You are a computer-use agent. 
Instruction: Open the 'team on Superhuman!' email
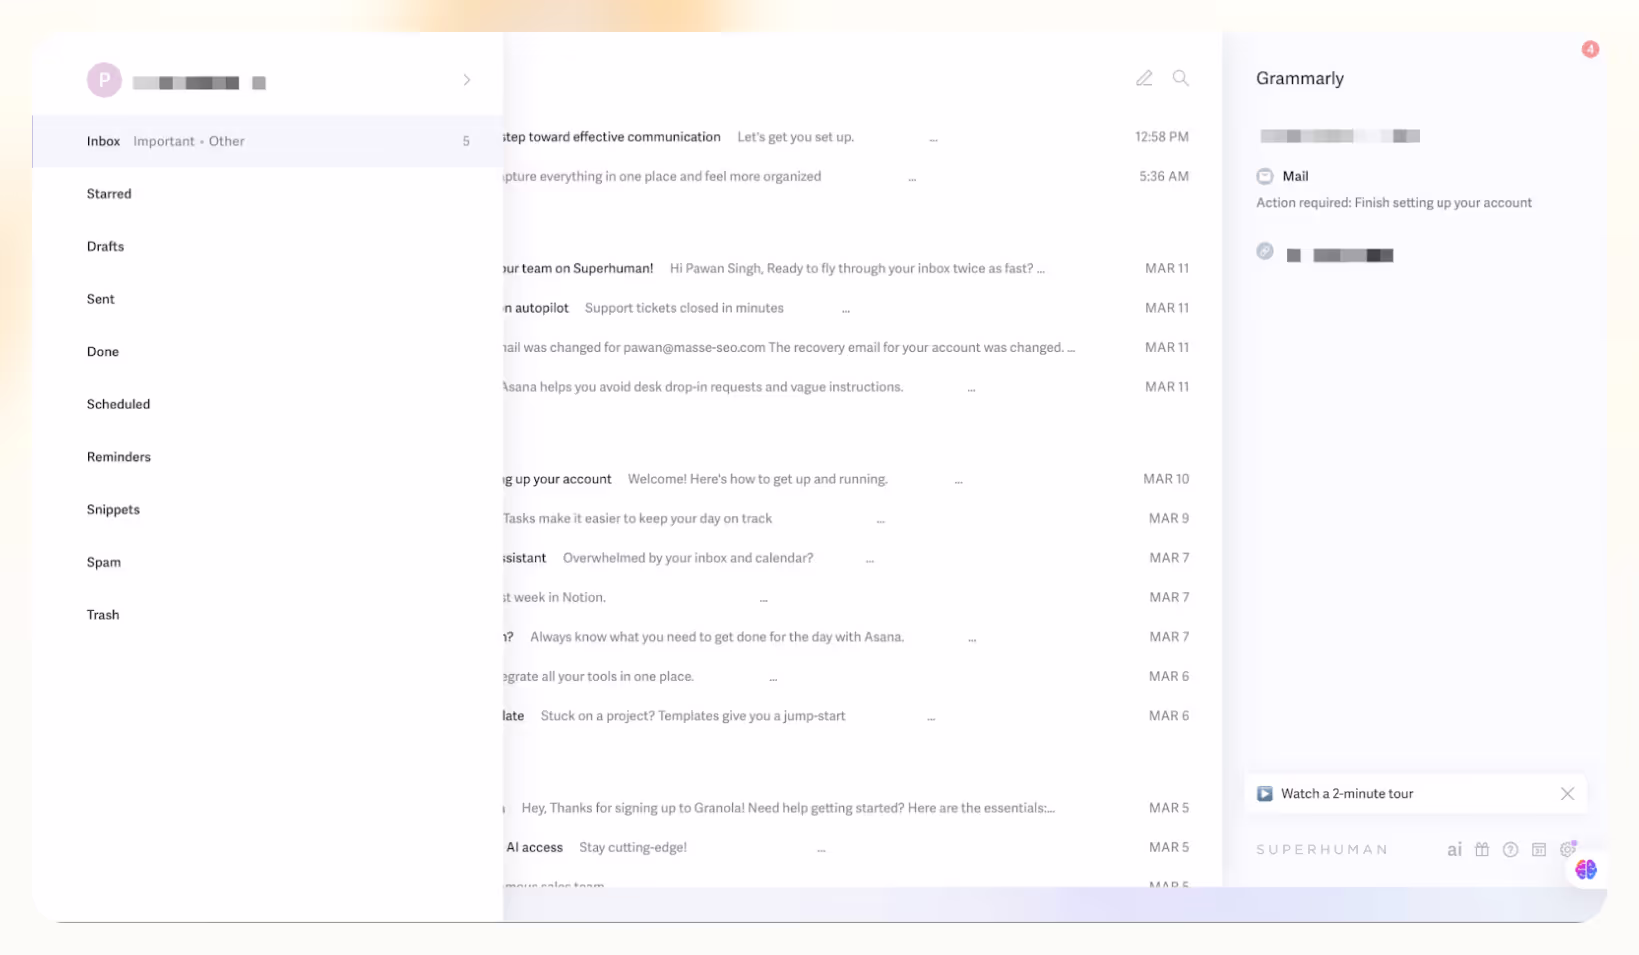pos(846,268)
